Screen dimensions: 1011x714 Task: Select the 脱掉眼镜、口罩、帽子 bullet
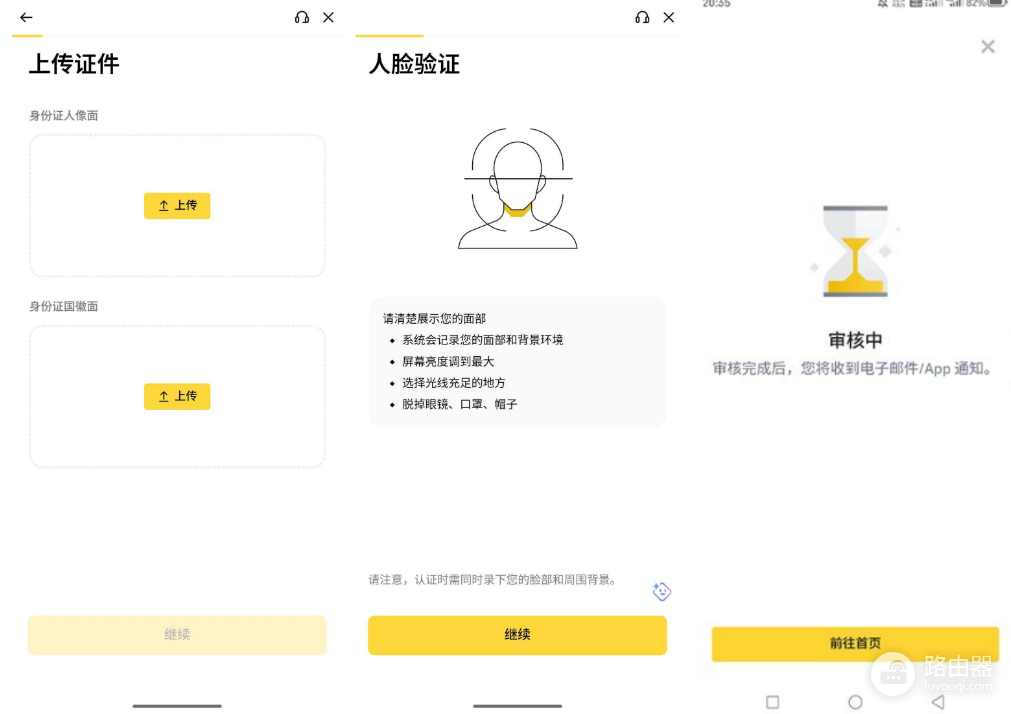point(460,404)
